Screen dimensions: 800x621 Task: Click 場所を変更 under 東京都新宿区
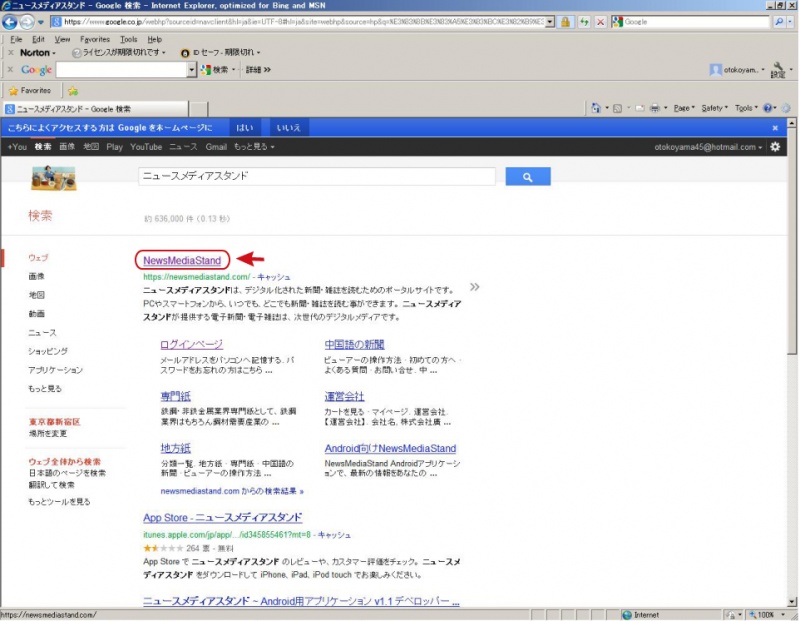click(x=48, y=433)
